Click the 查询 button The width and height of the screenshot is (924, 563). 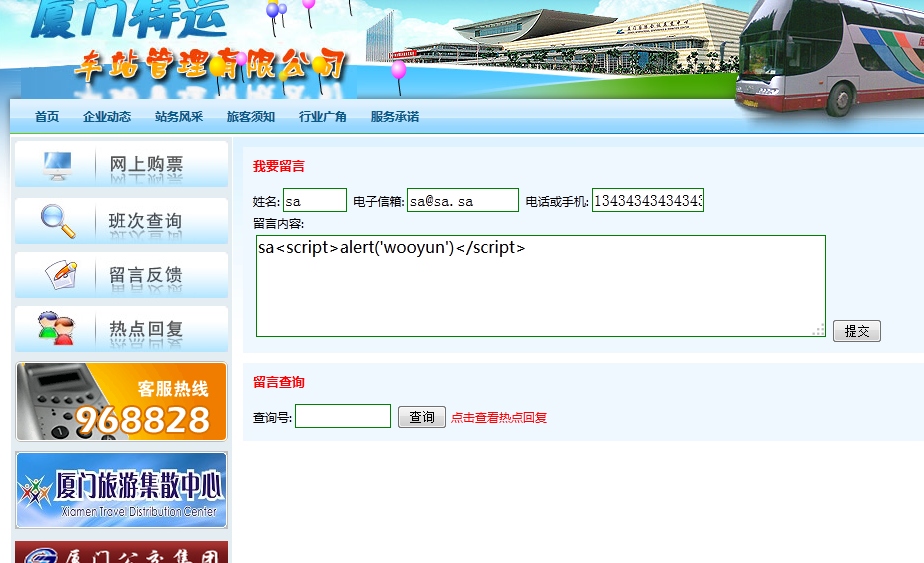pos(422,417)
